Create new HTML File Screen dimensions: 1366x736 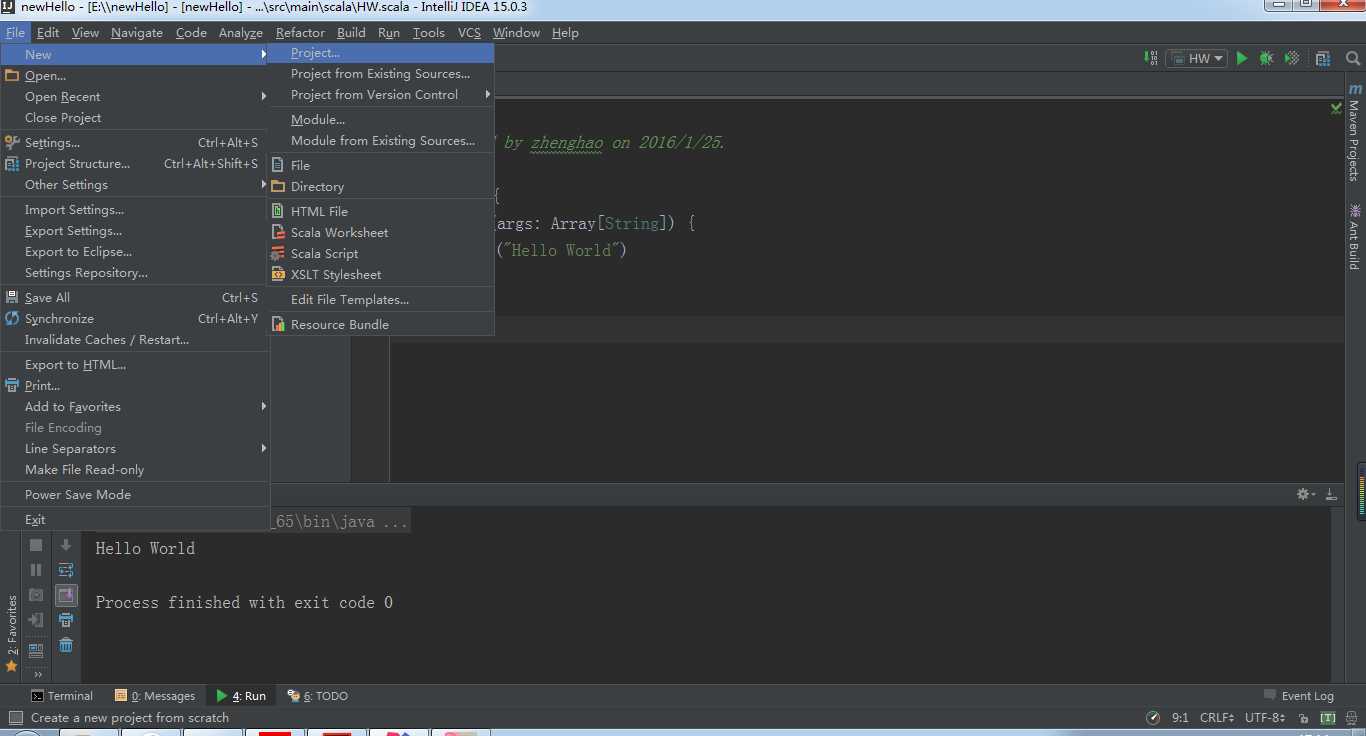click(x=381, y=212)
